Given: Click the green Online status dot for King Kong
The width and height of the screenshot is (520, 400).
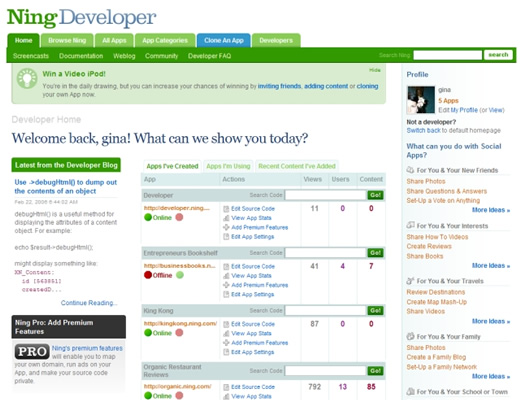Looking at the screenshot, I should (x=148, y=333).
